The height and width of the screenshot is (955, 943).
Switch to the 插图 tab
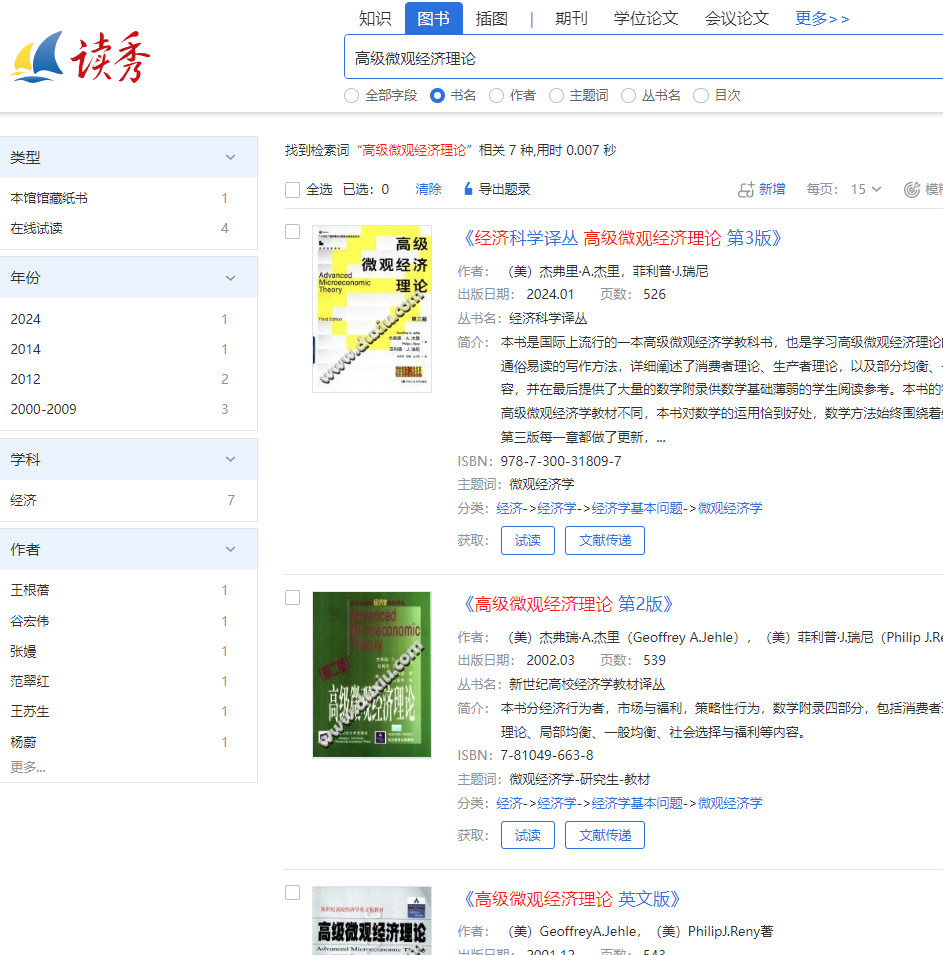492,18
